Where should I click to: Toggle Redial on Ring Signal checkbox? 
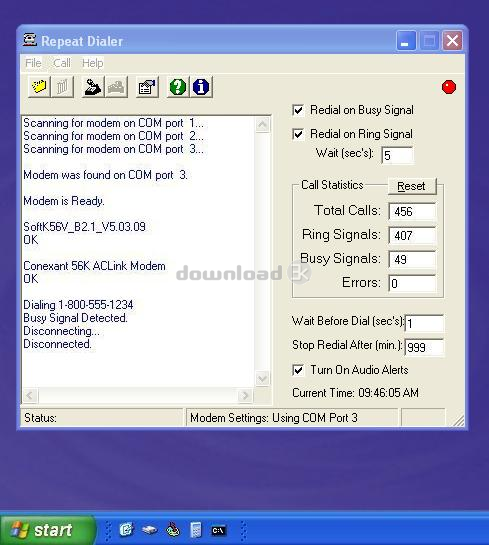(298, 134)
